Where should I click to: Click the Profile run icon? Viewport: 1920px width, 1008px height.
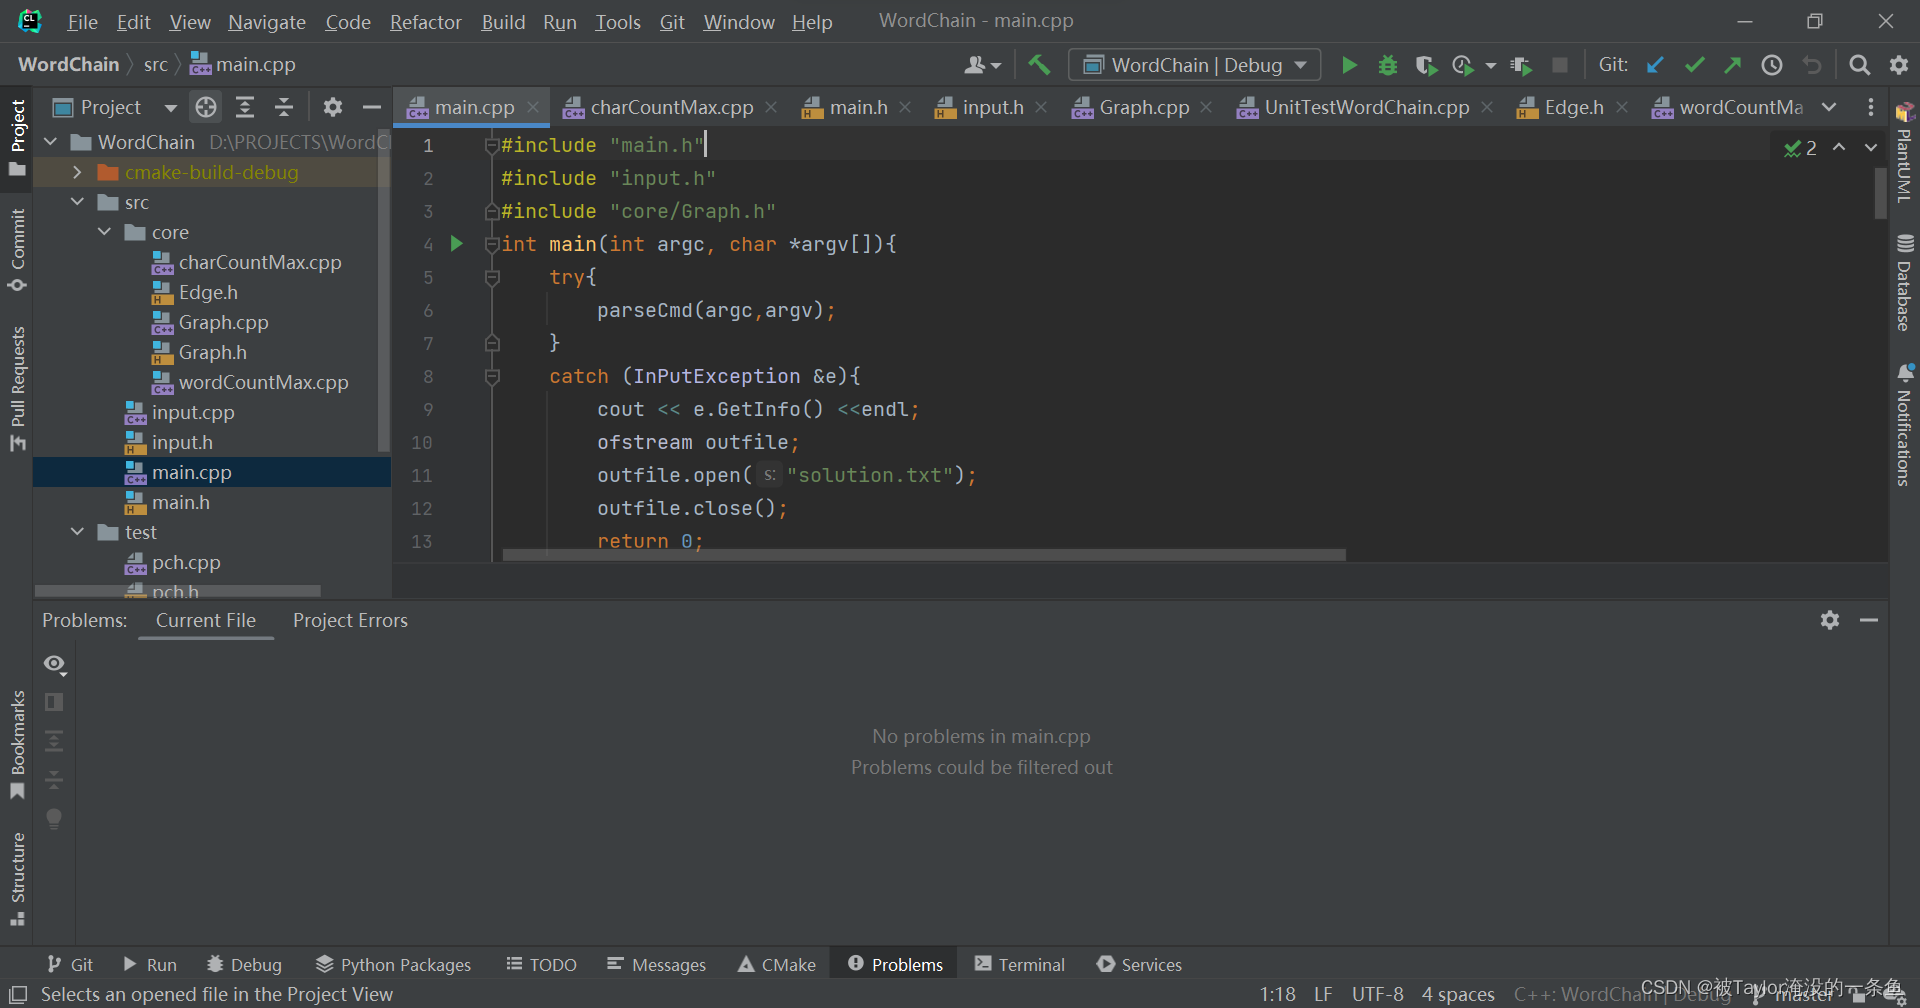(1463, 65)
